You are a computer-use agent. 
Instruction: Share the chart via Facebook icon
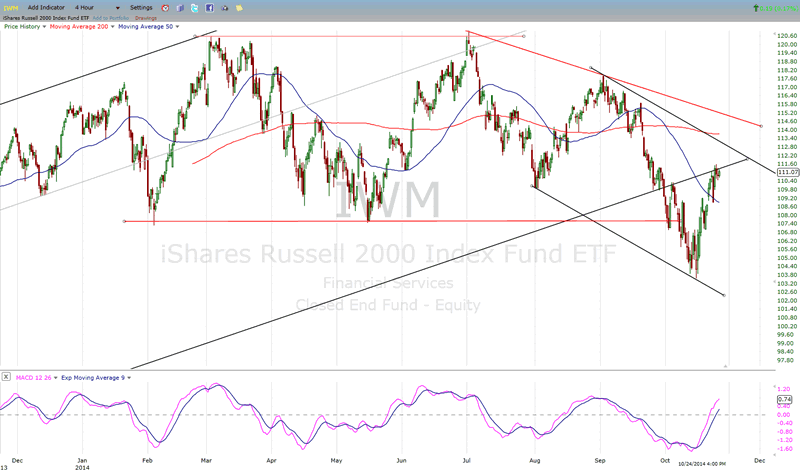click(210, 8)
